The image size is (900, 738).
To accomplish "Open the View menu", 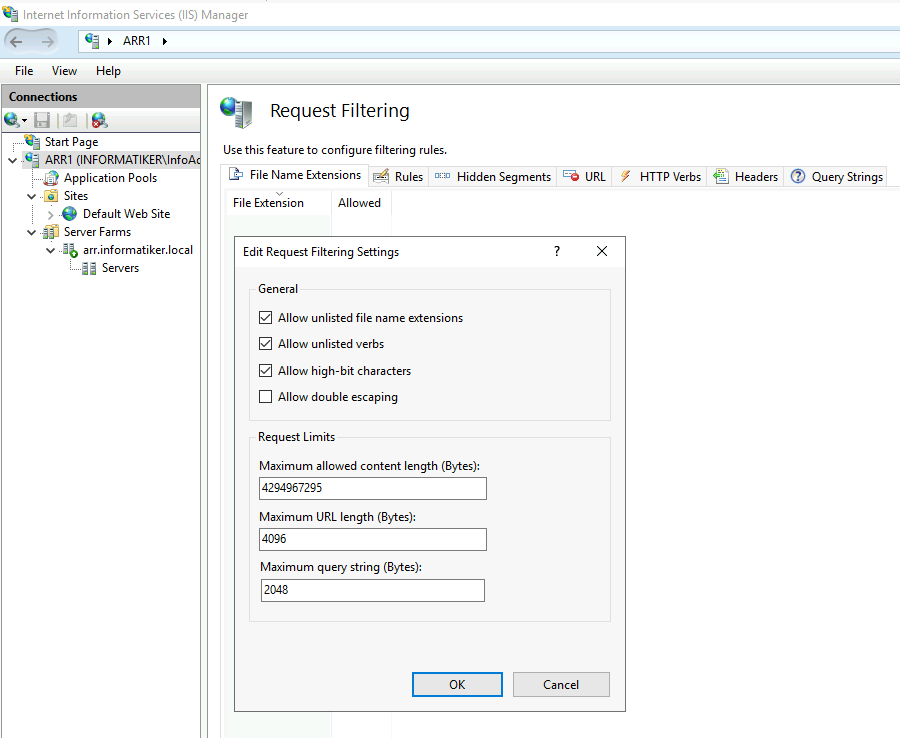I will 64,71.
